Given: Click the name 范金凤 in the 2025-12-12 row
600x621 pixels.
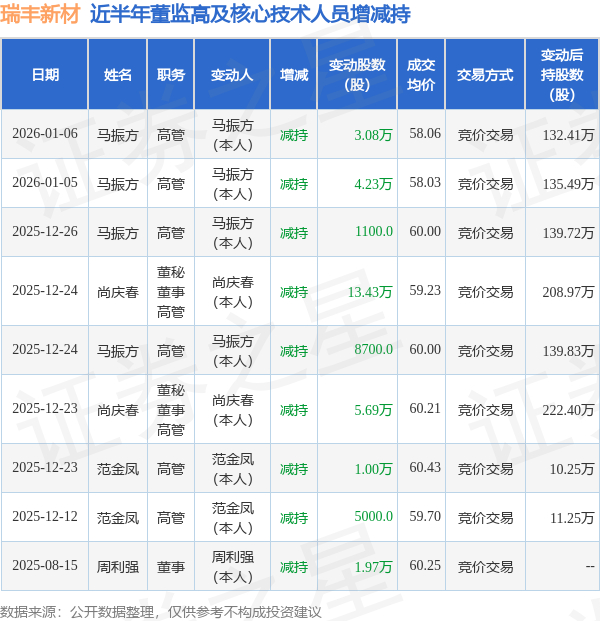Looking at the screenshot, I should [x=118, y=518].
